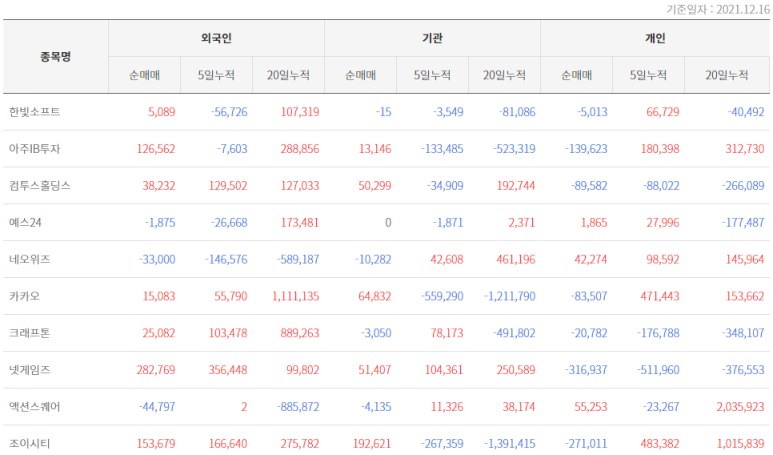Select the 192,621 cell
773x455 pixels.
point(372,444)
